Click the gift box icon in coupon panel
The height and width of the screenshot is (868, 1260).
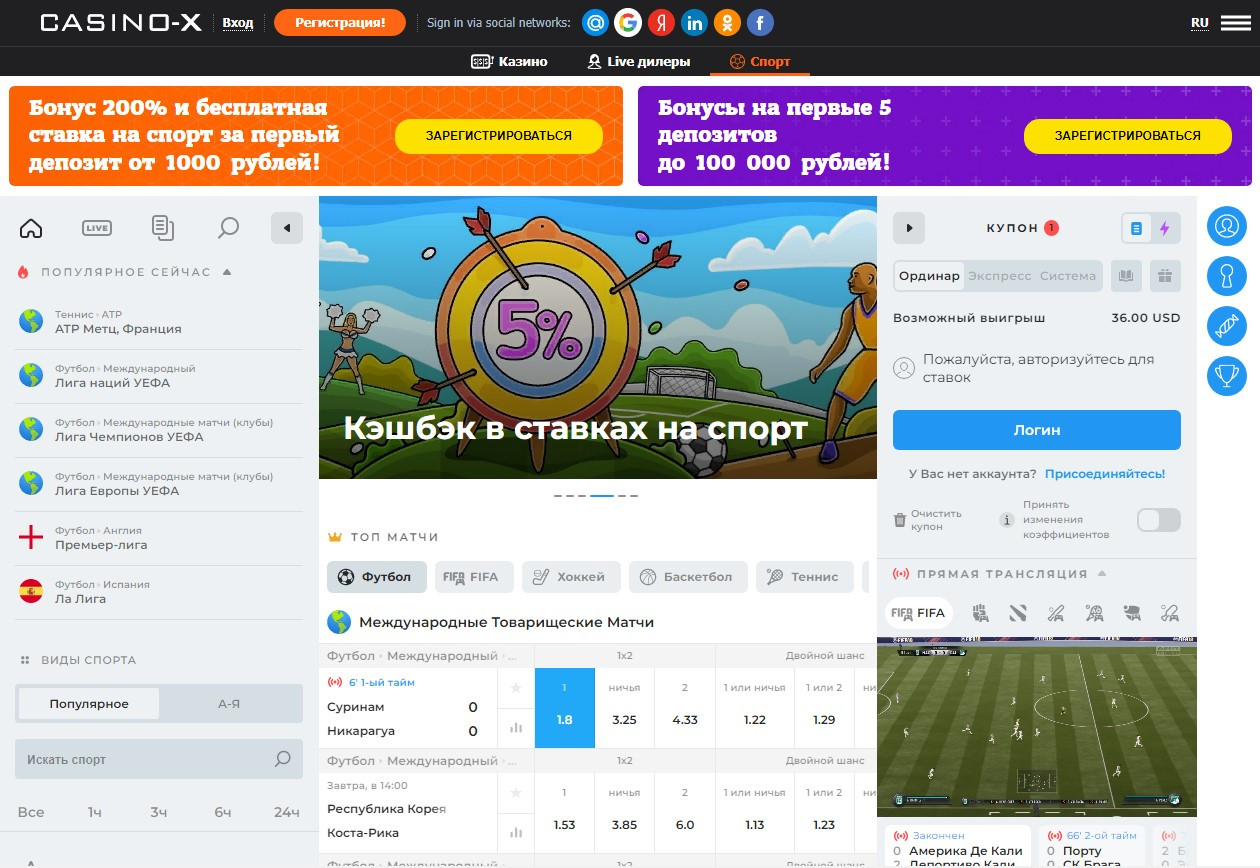[x=1164, y=276]
